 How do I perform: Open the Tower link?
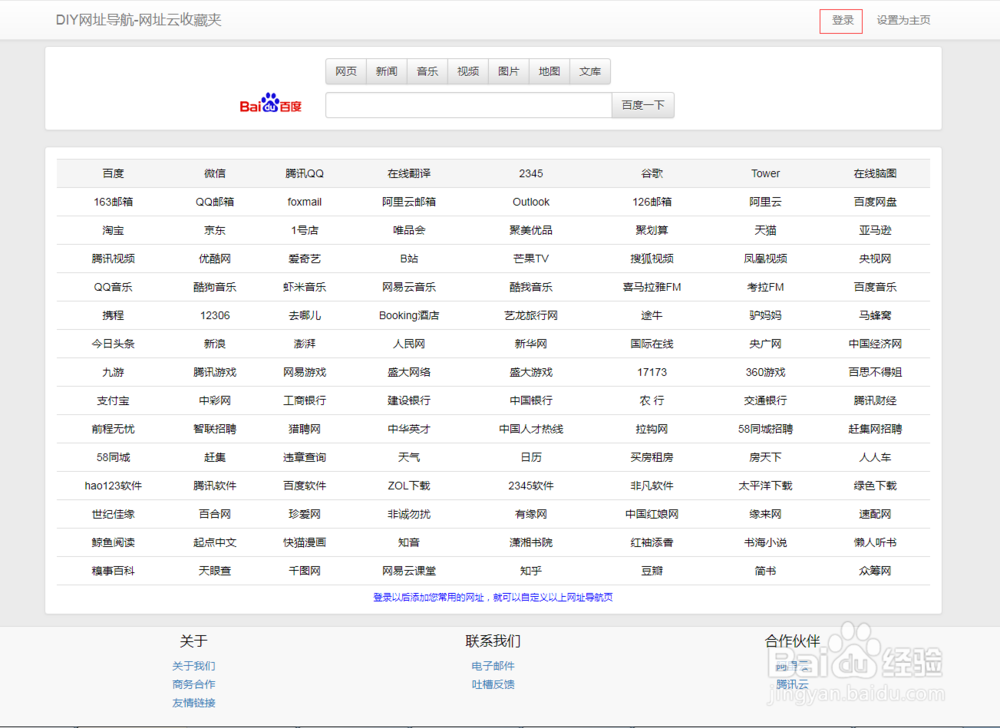click(x=765, y=173)
